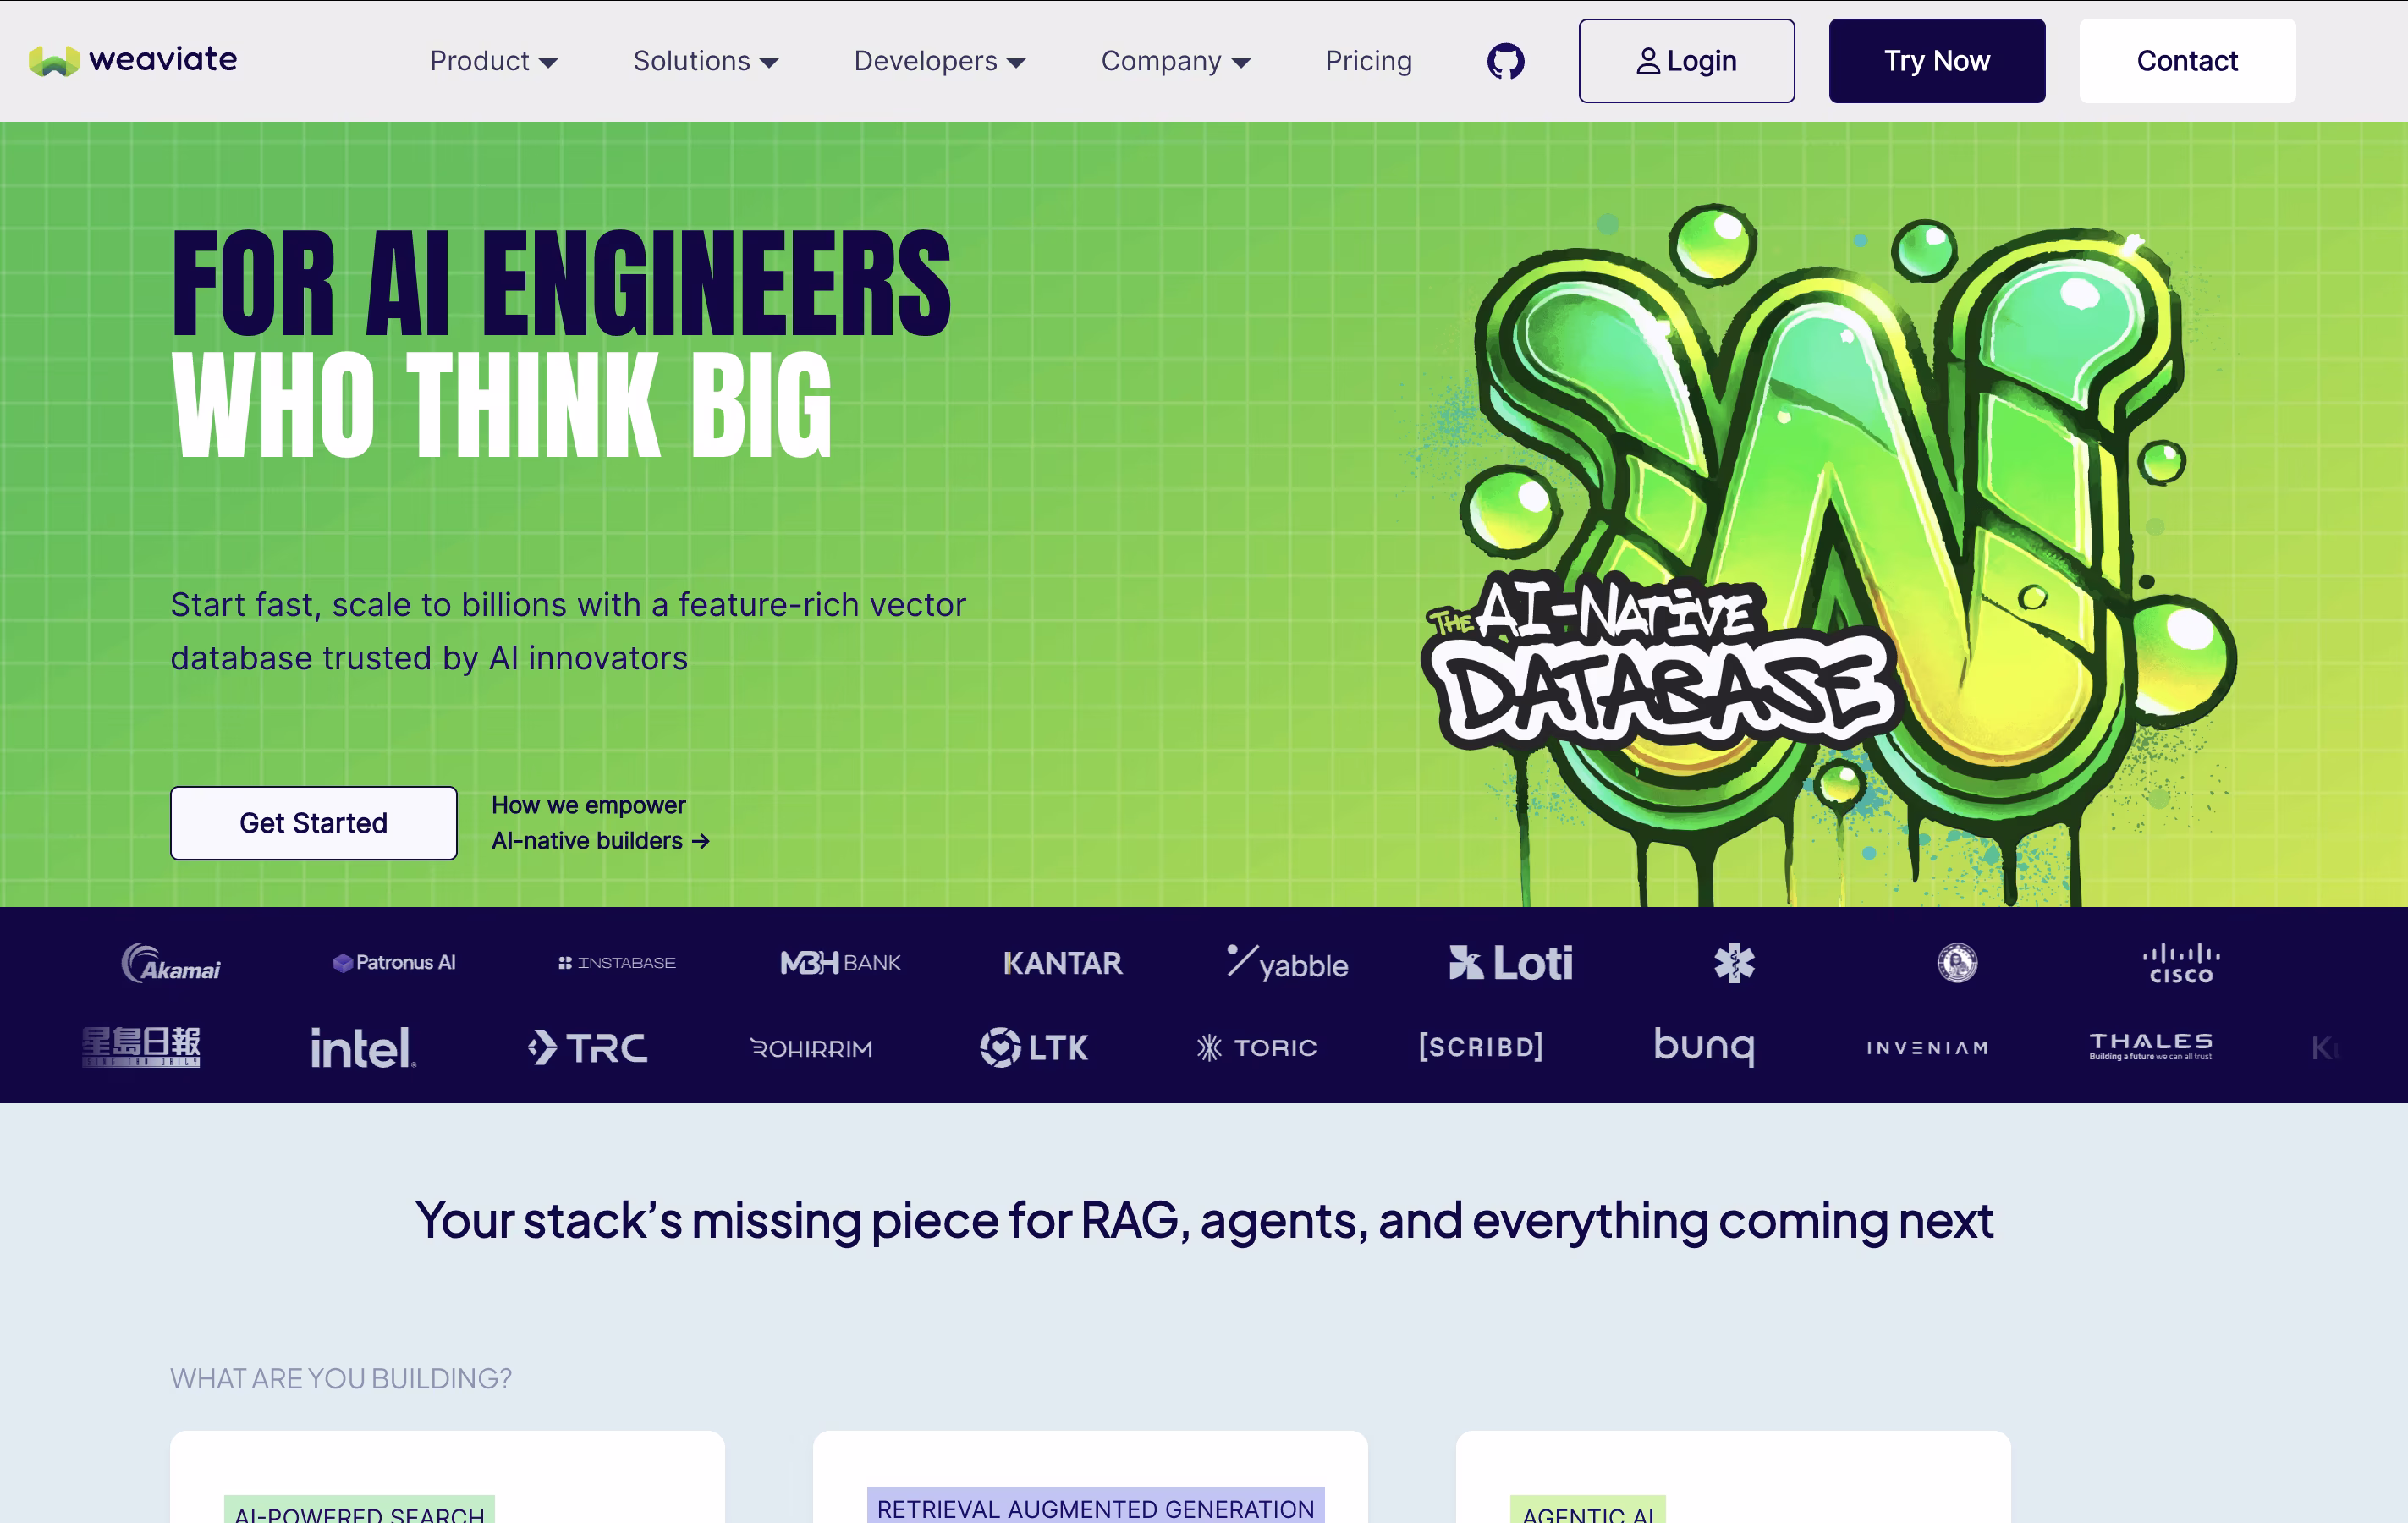
Task: Open the GitHub repository icon
Action: [x=1505, y=61]
